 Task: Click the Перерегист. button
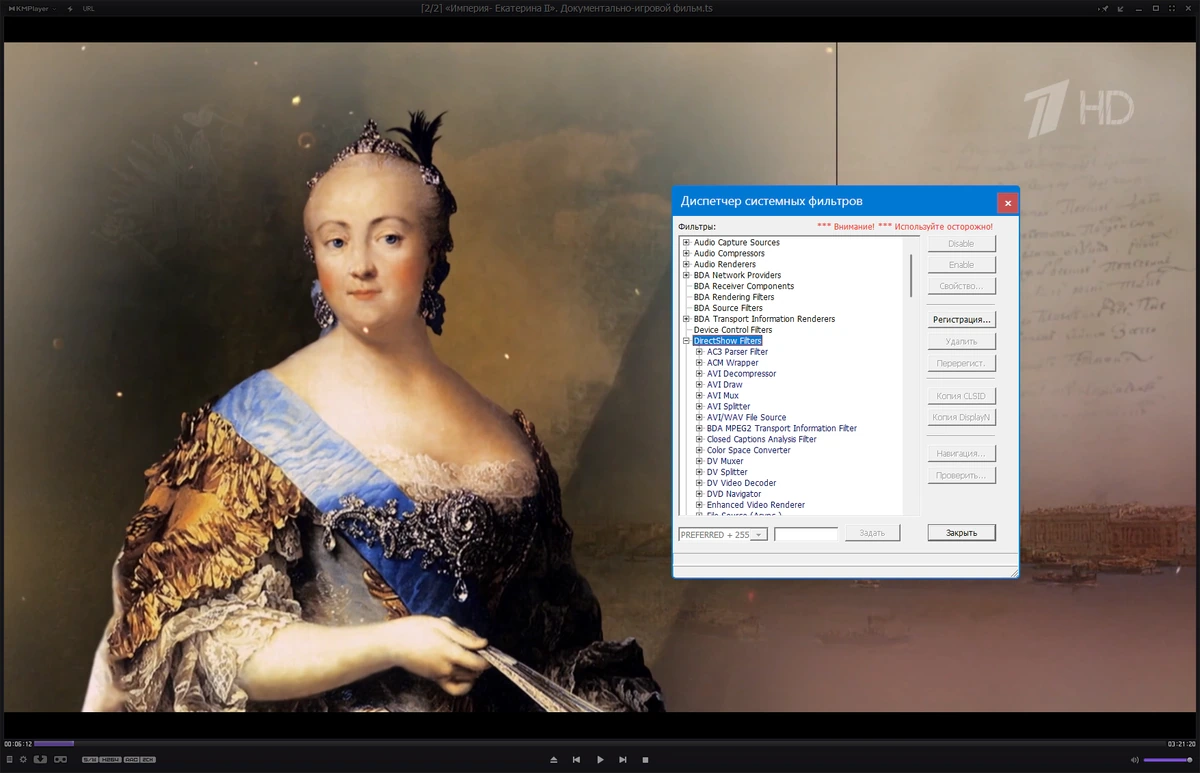[961, 363]
